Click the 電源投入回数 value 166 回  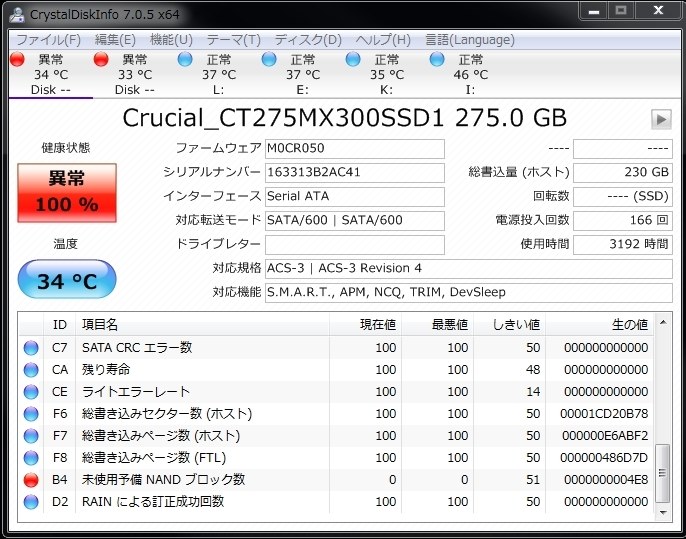[623, 220]
